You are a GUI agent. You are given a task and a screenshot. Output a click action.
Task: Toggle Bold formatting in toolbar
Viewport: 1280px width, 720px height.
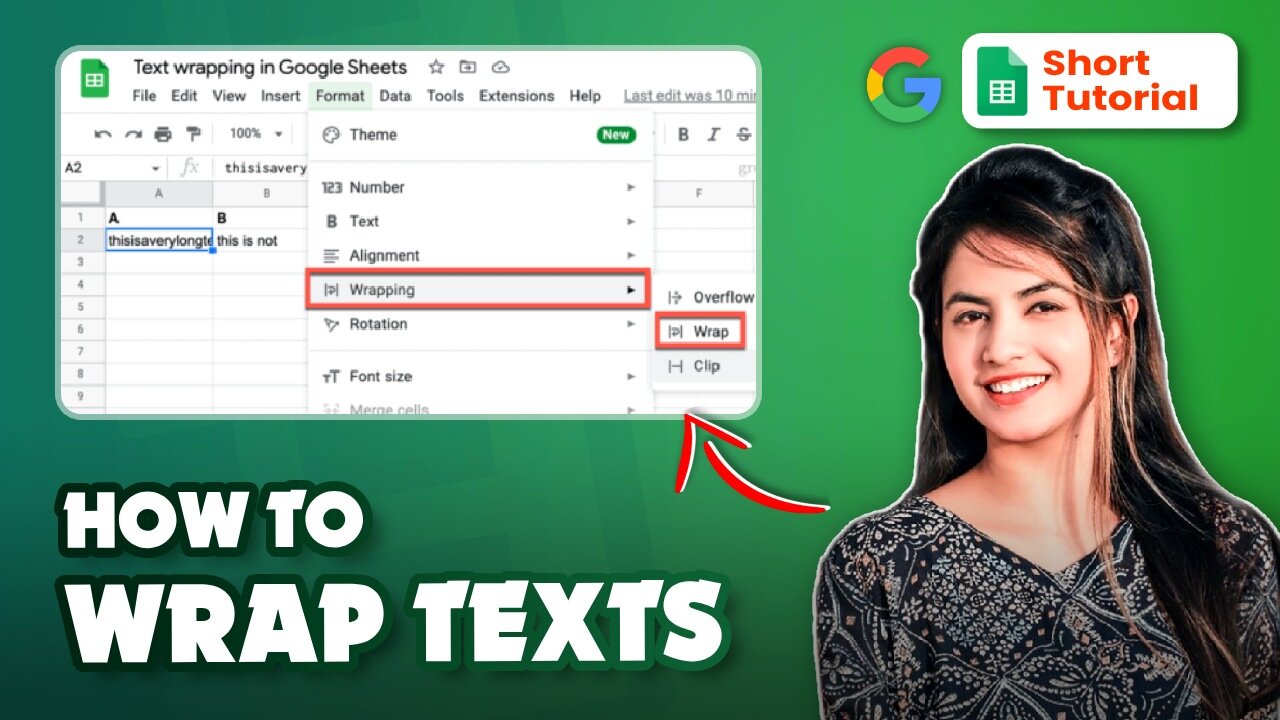(x=683, y=134)
